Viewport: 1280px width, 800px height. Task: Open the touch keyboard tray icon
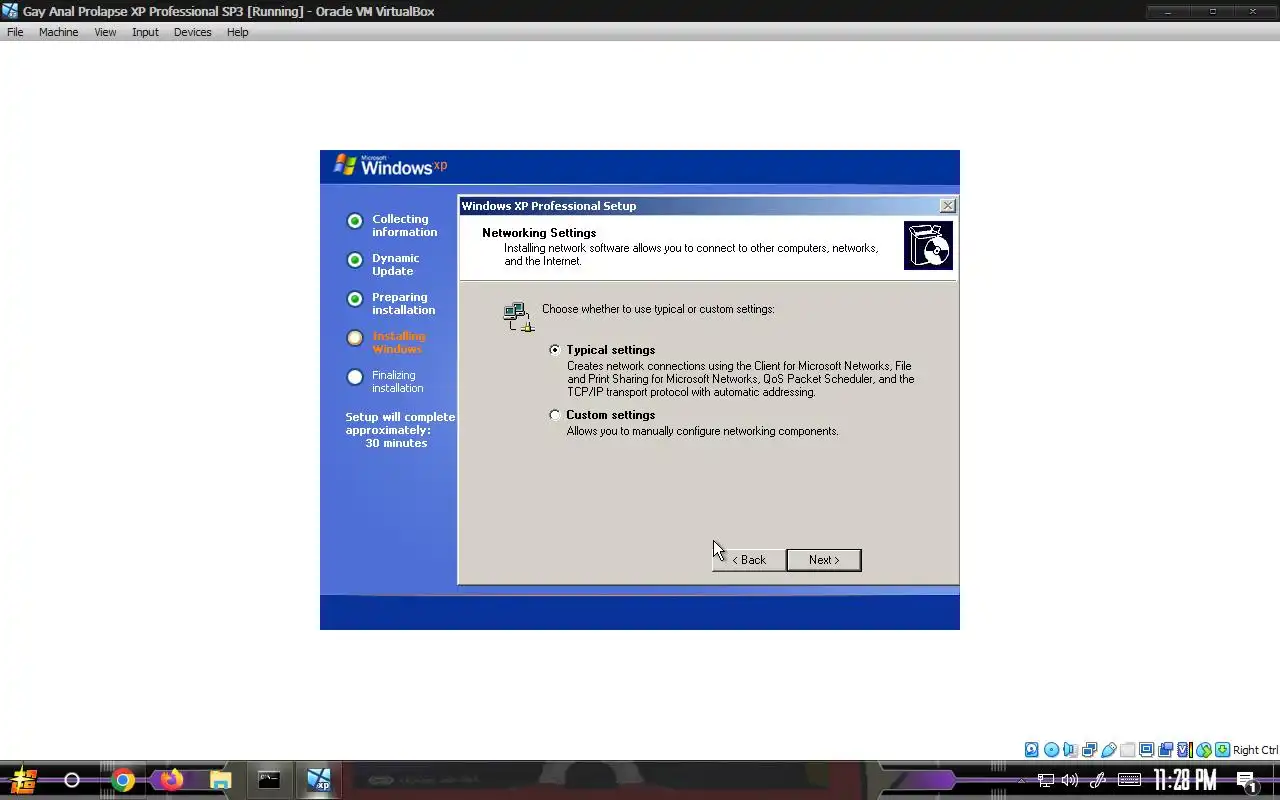1129,780
